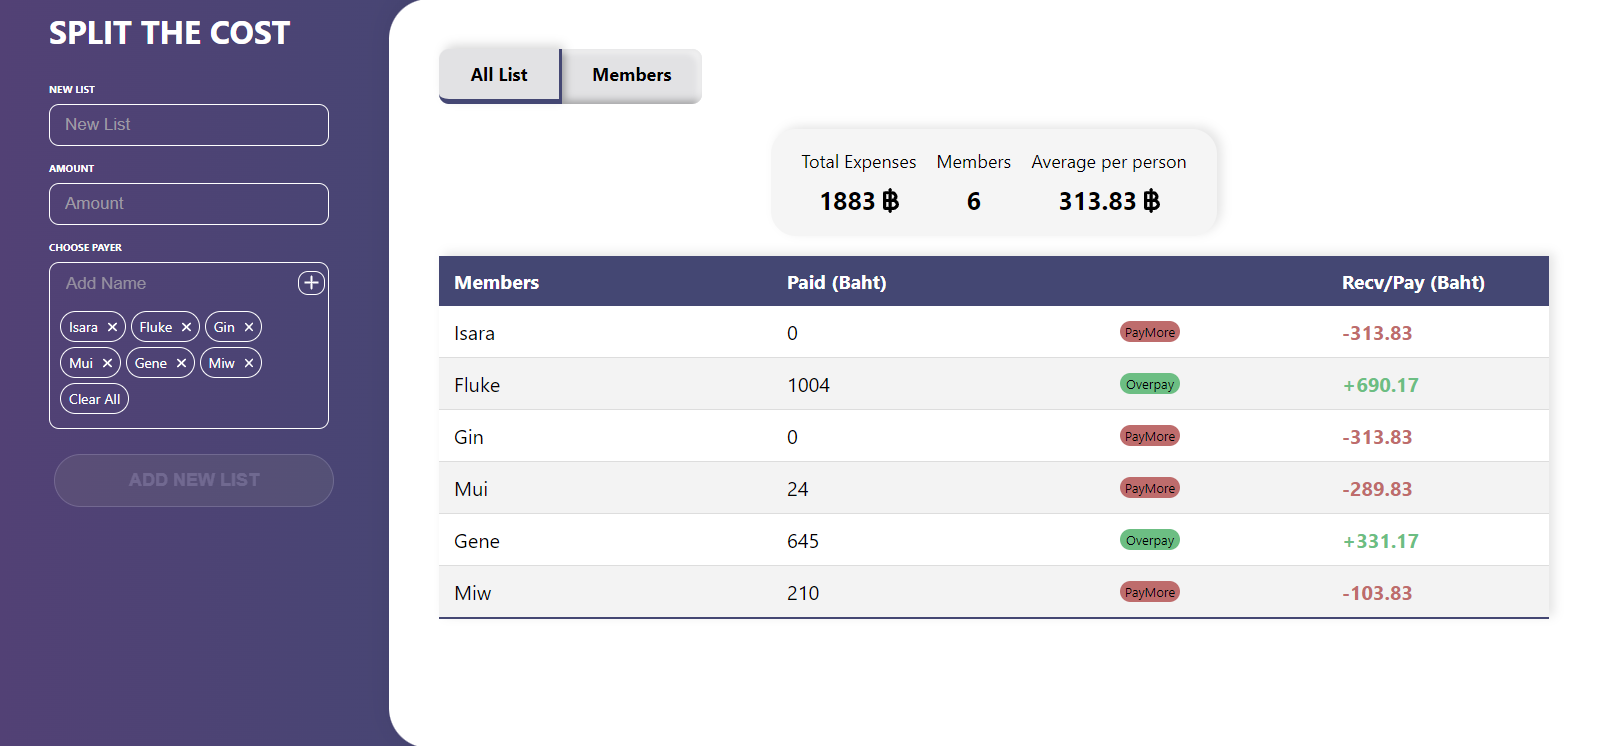Click the average per person value 313.83 ฿

click(x=1109, y=201)
